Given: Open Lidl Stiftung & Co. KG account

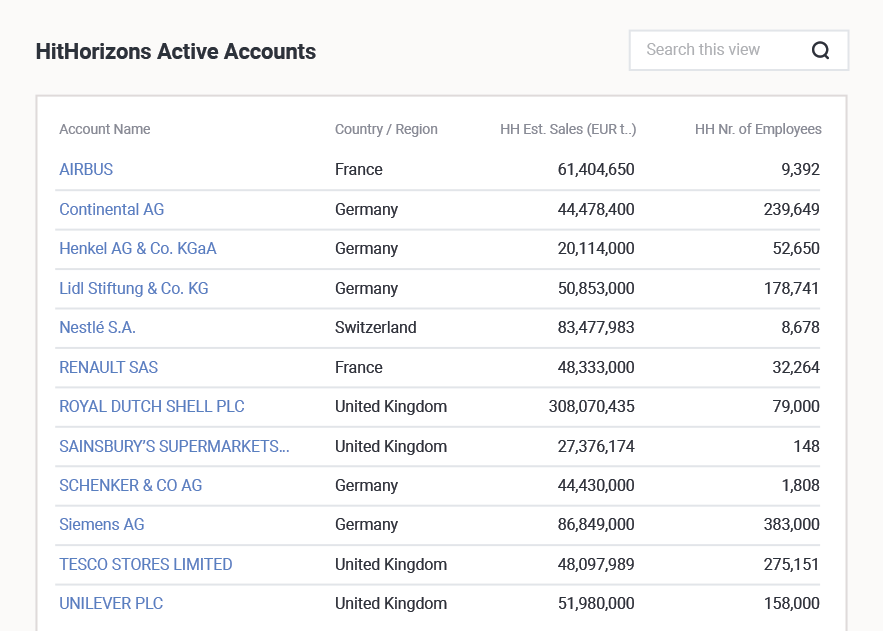Looking at the screenshot, I should (x=134, y=288).
